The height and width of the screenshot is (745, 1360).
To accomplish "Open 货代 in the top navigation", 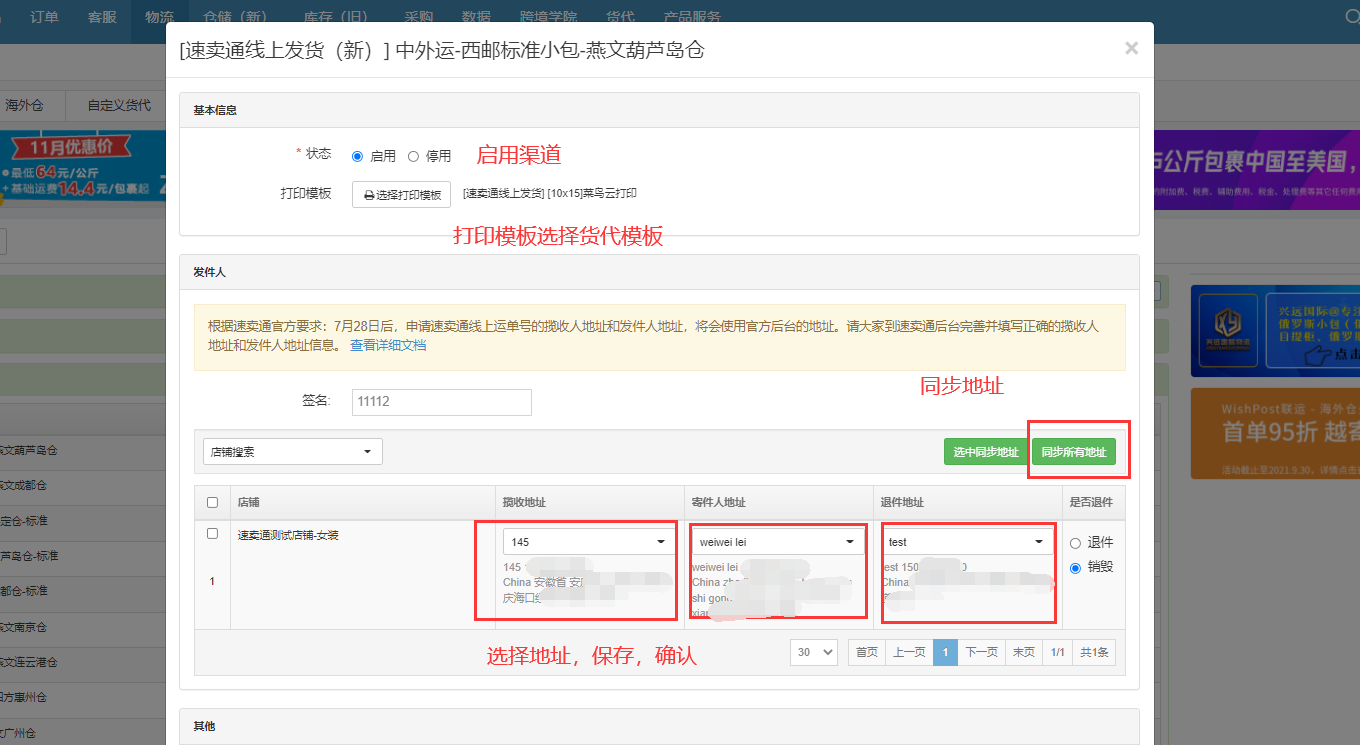I will [x=620, y=17].
